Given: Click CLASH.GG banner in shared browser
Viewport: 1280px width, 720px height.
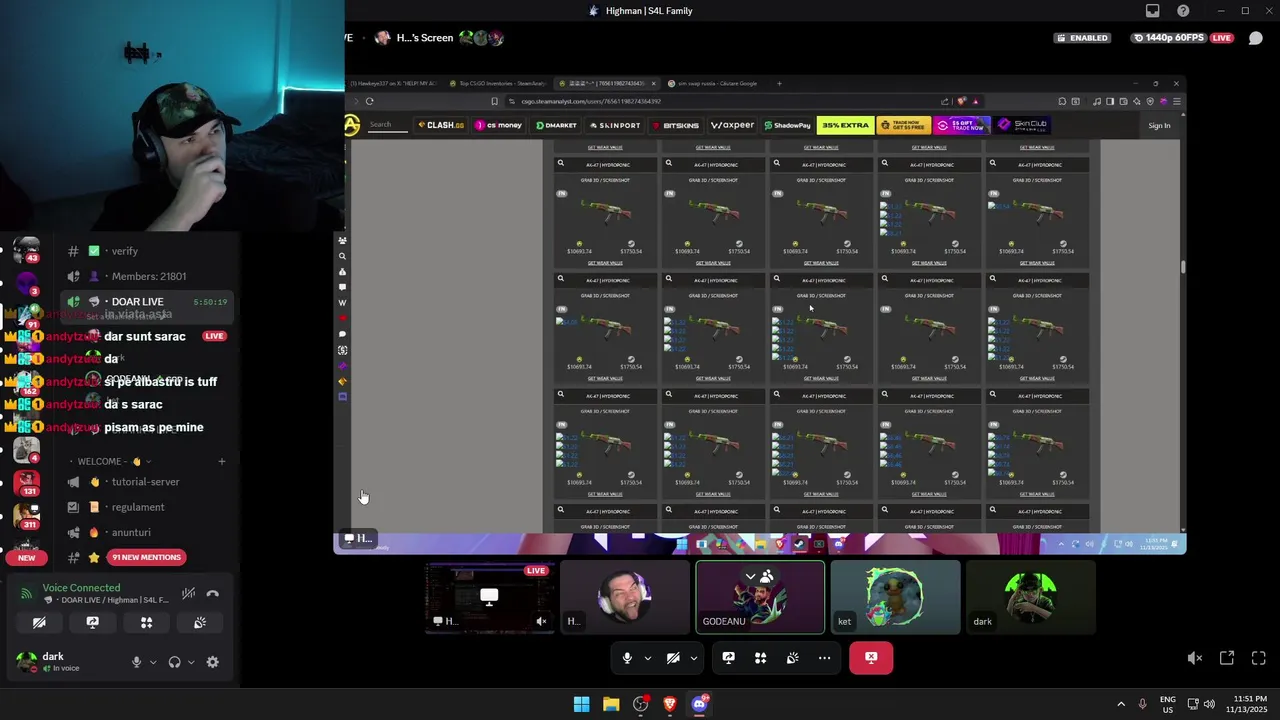Looking at the screenshot, I should pyautogui.click(x=440, y=125).
